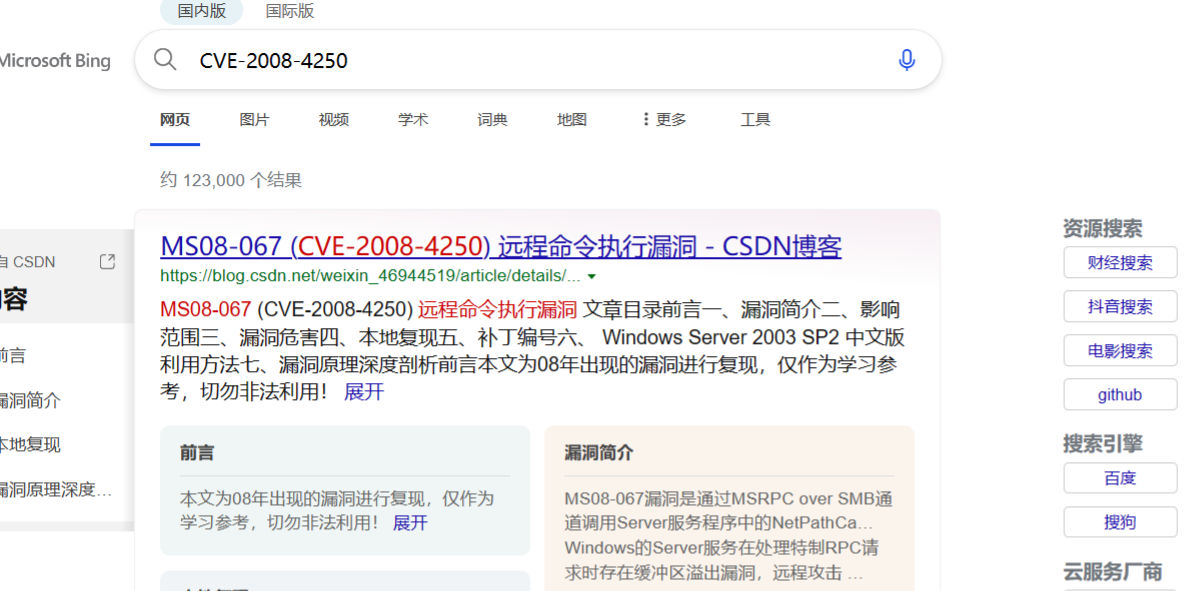
Task: Activate the microphone voice search icon
Action: (906, 60)
